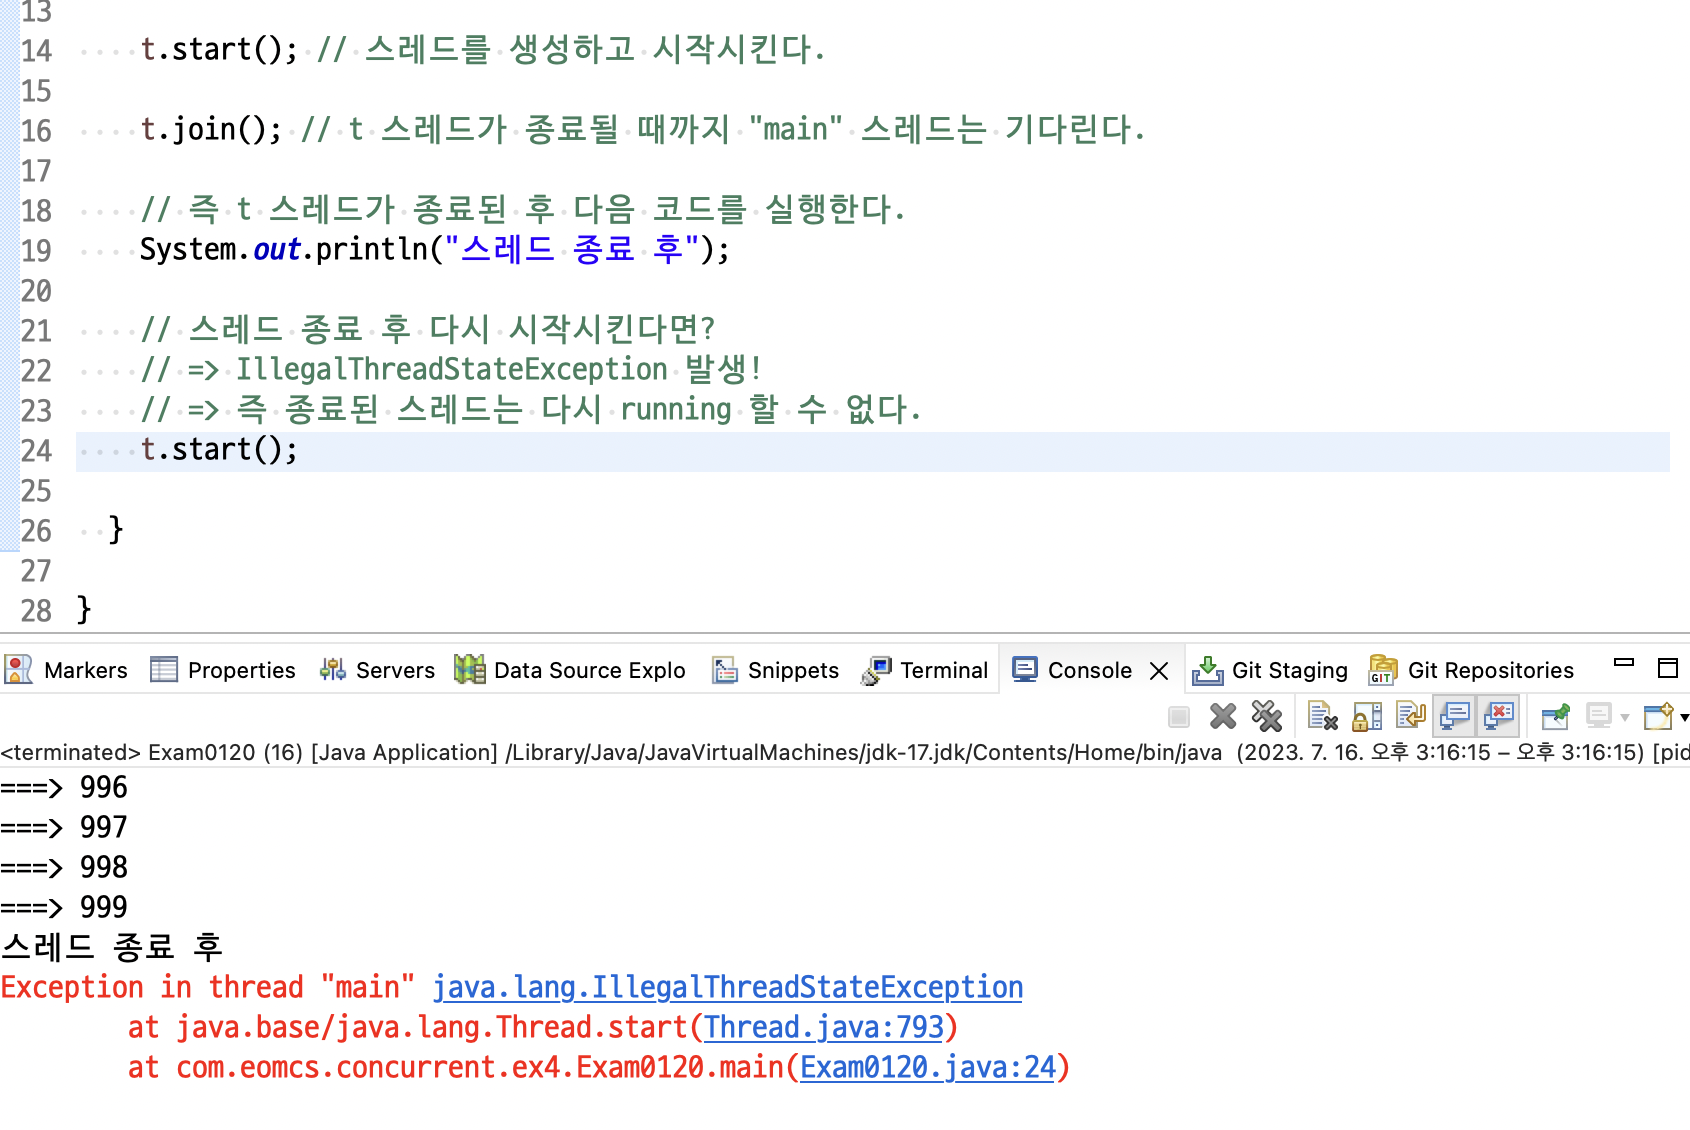Viewport: 1690px width, 1130px height.
Task: Click the Markers tab icon
Action: coord(19,669)
